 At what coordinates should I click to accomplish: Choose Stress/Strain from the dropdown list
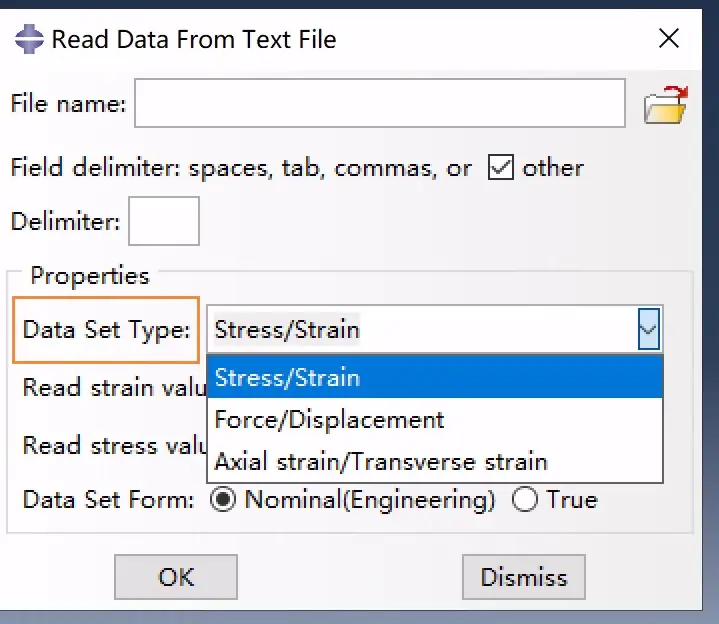435,378
